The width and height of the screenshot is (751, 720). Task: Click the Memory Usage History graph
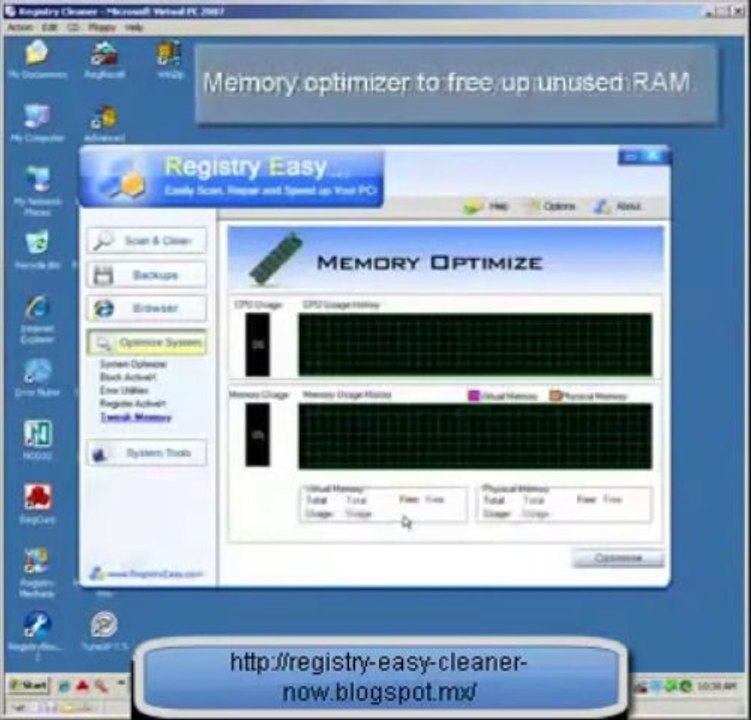pos(475,436)
